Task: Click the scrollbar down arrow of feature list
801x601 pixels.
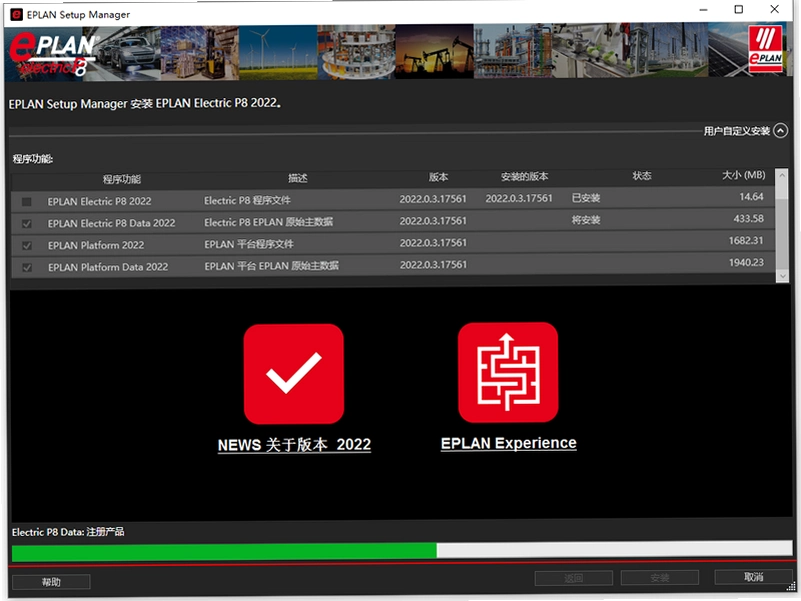Action: (x=782, y=276)
